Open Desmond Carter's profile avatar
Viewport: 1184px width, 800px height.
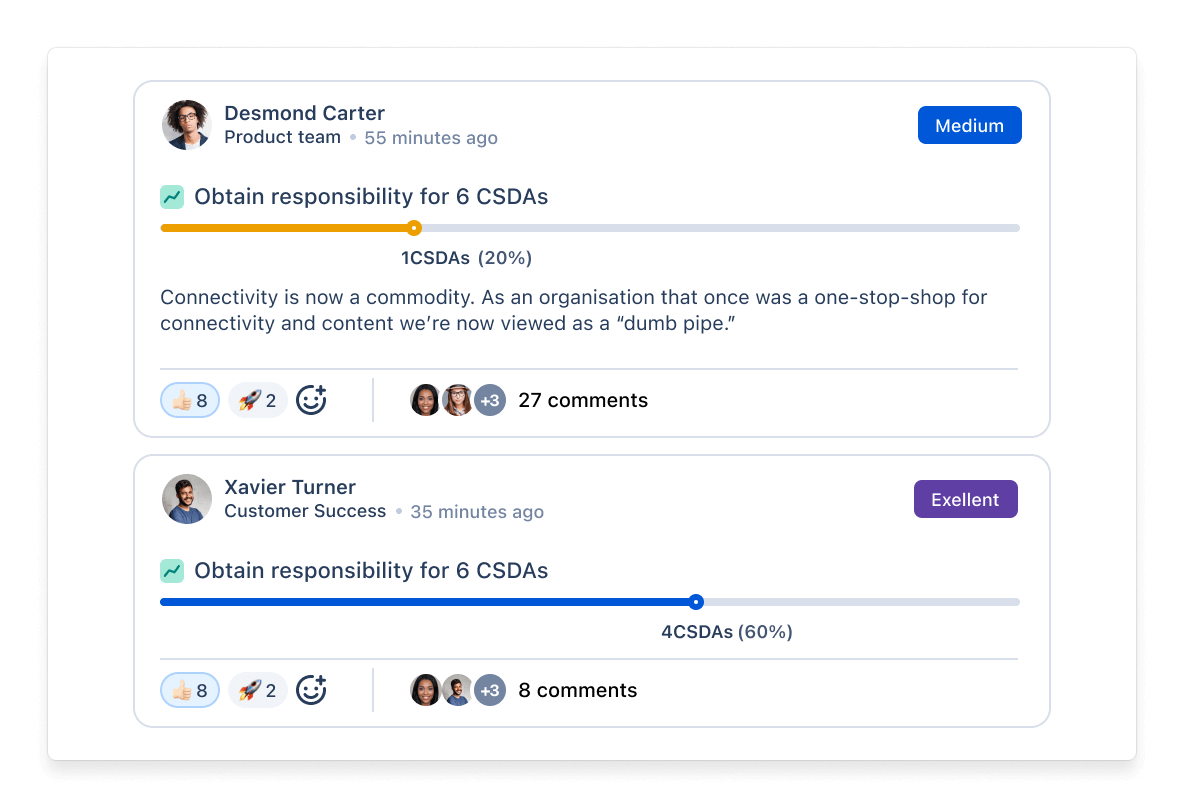point(187,125)
